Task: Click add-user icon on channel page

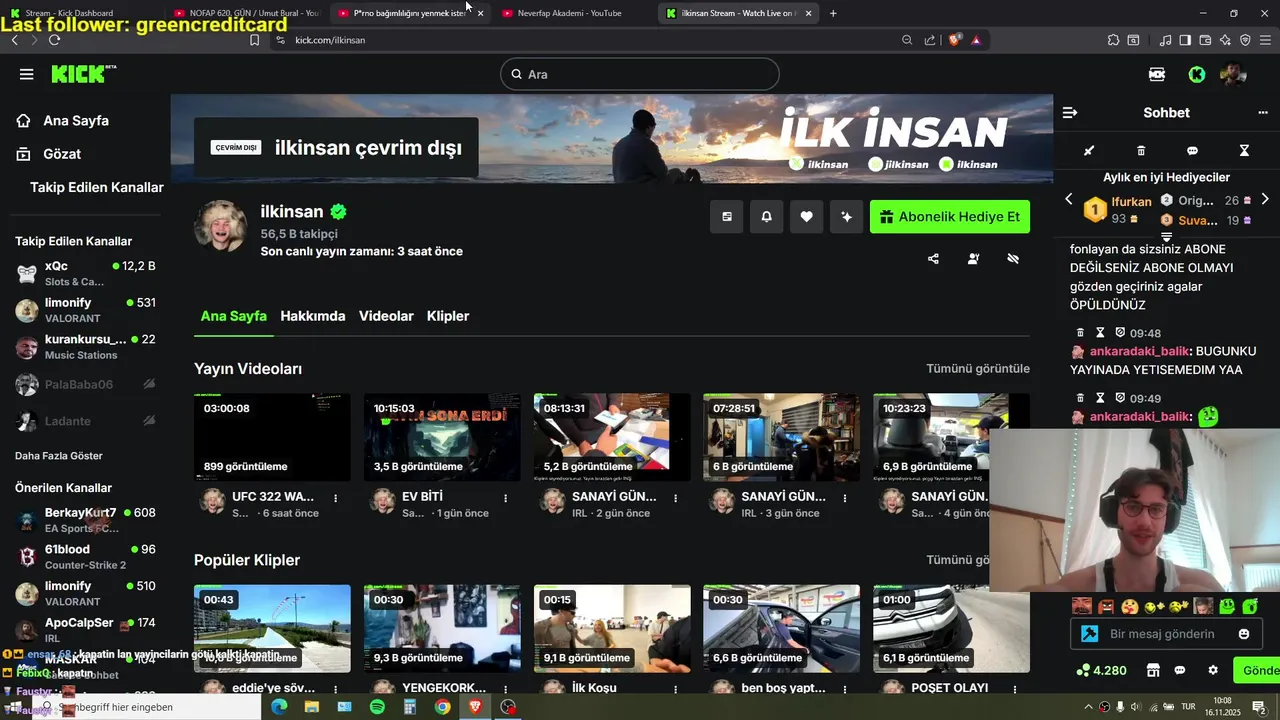Action: point(973,258)
